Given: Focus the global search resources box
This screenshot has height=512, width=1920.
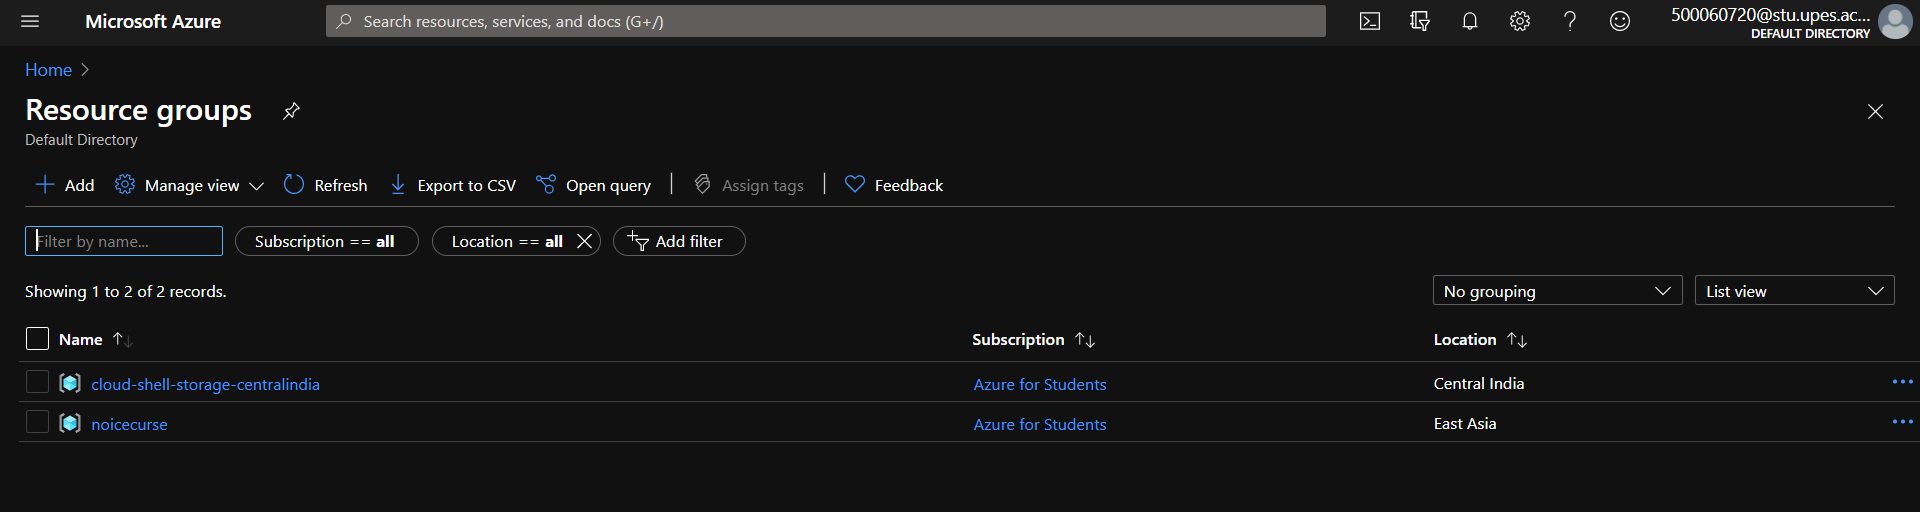Looking at the screenshot, I should 826,21.
